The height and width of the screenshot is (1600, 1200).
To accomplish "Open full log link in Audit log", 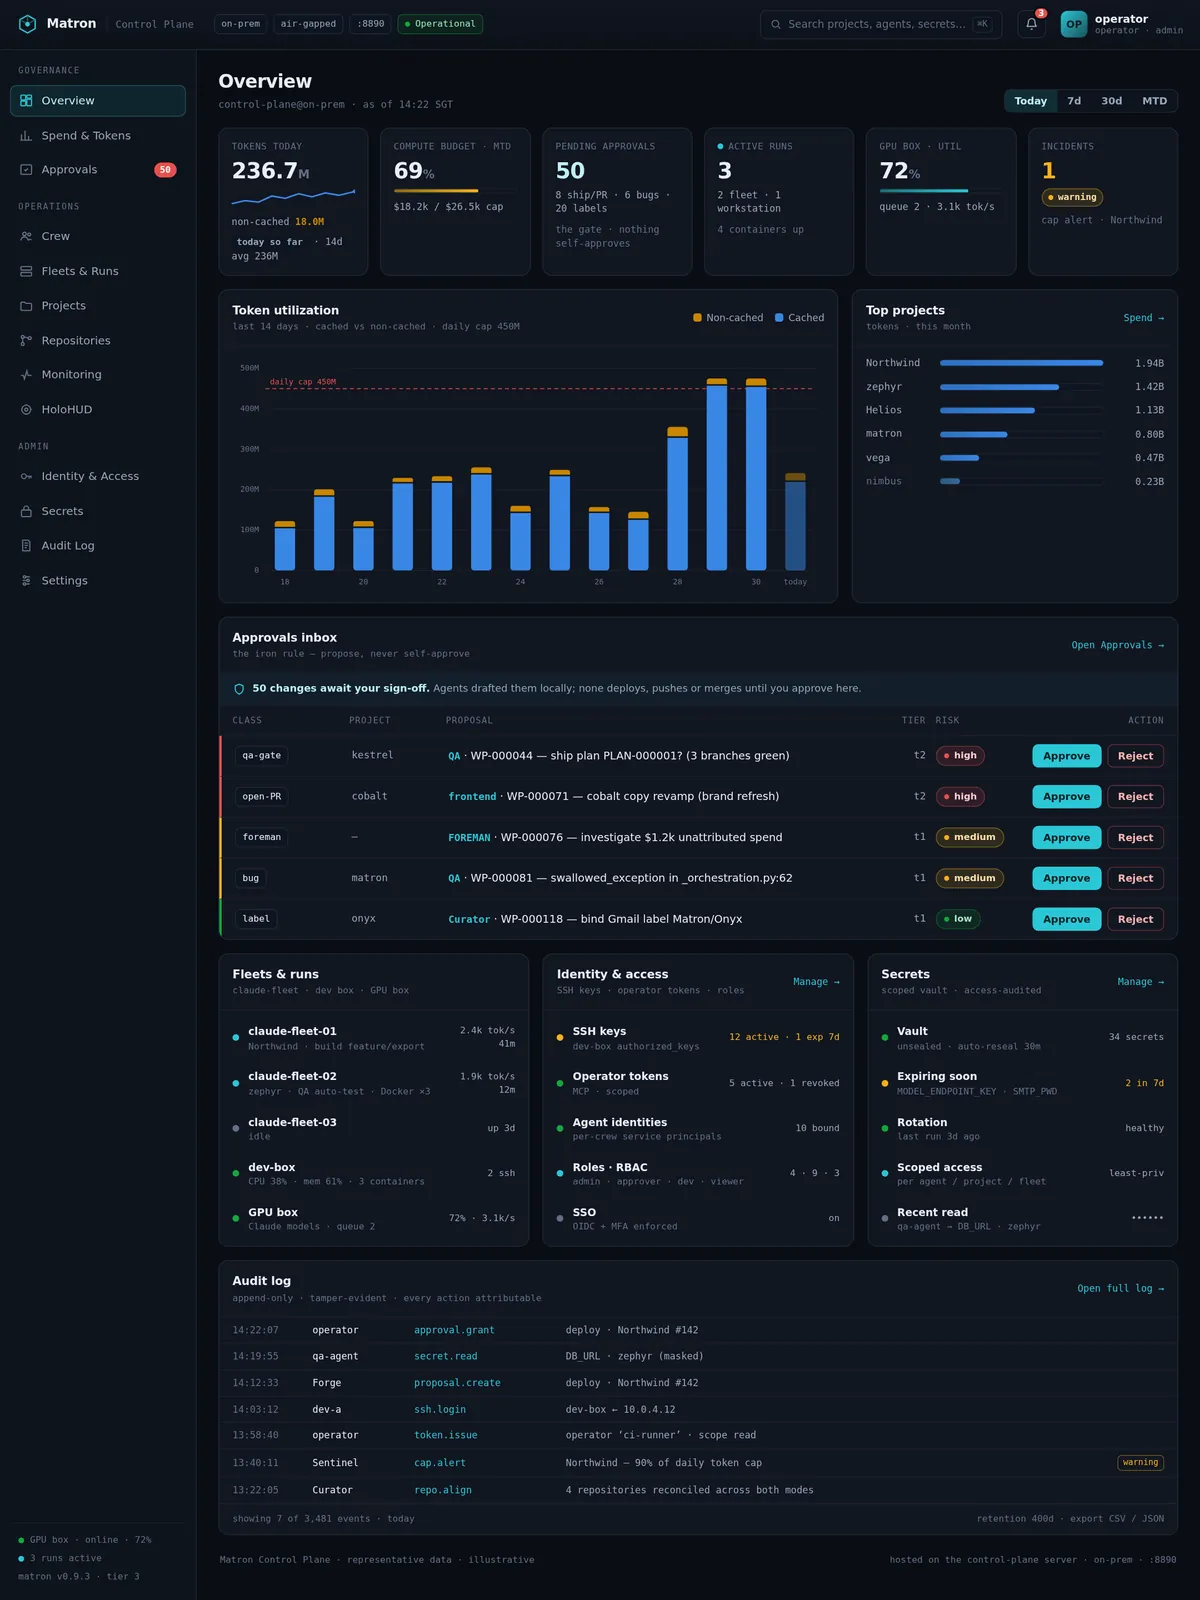I will (1120, 1289).
